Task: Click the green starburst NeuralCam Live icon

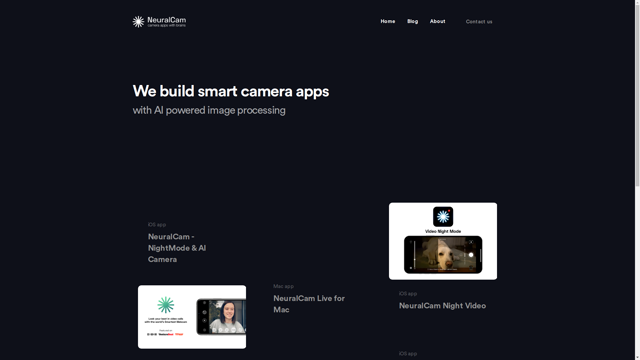Action: tap(166, 305)
